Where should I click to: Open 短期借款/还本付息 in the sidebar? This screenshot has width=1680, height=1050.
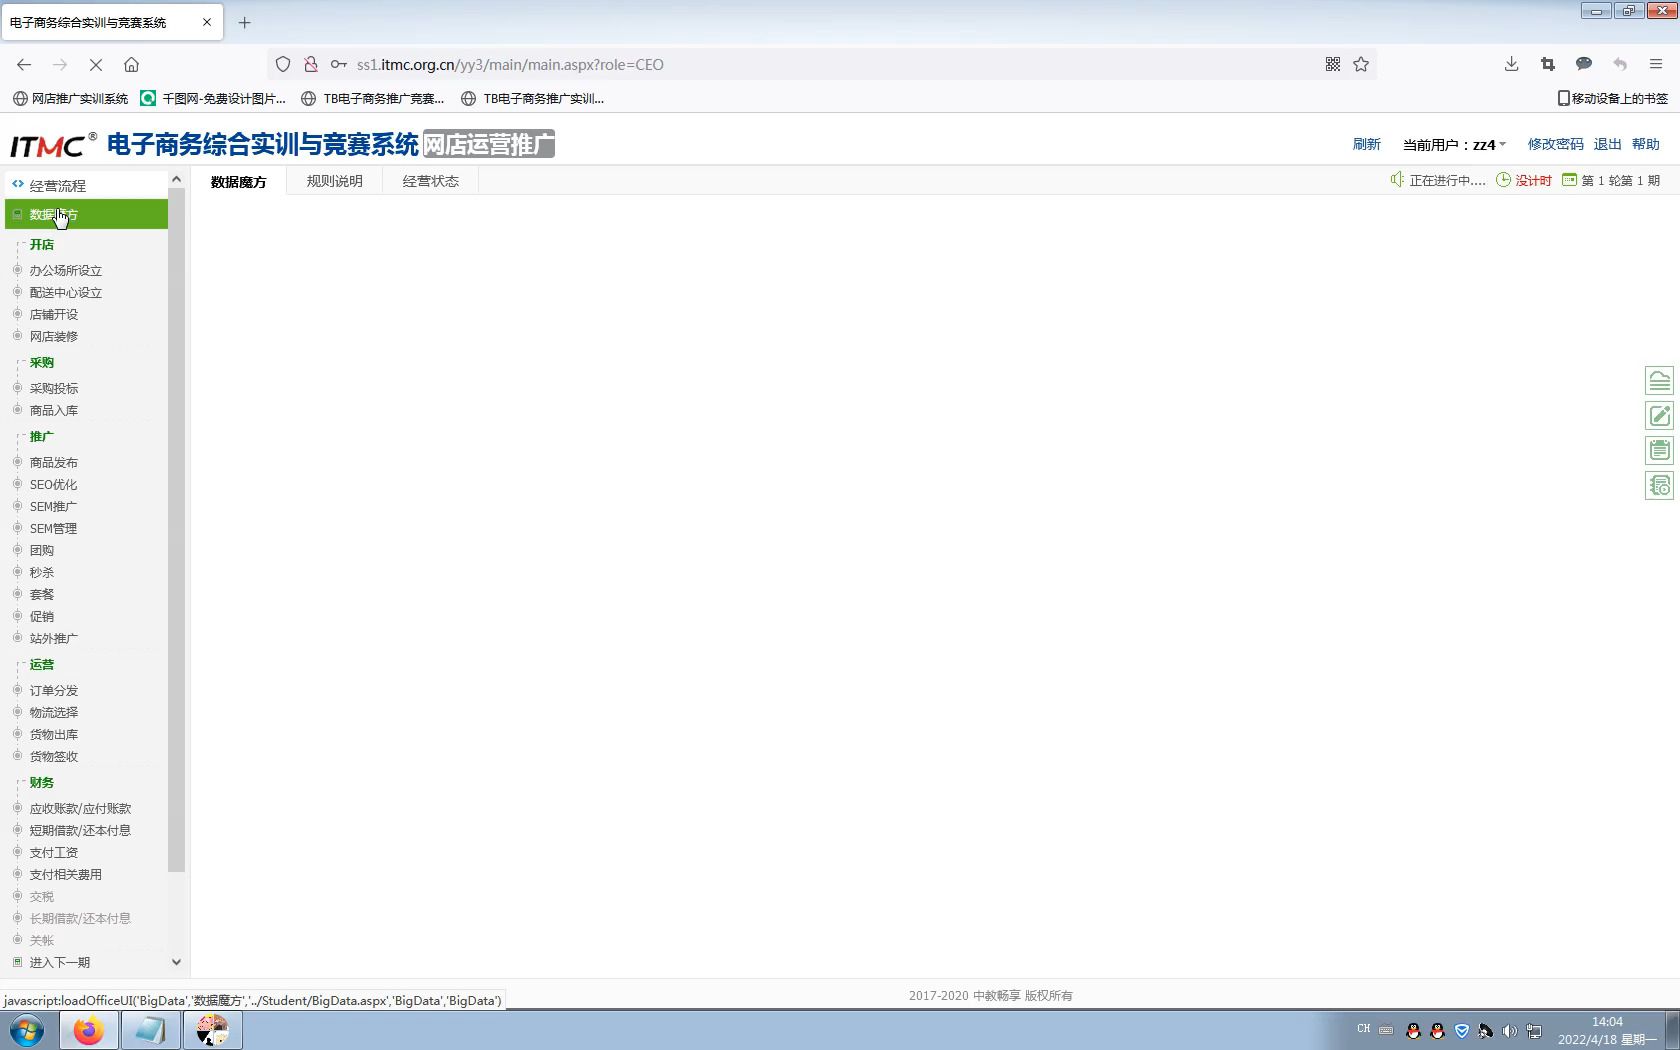(x=80, y=830)
